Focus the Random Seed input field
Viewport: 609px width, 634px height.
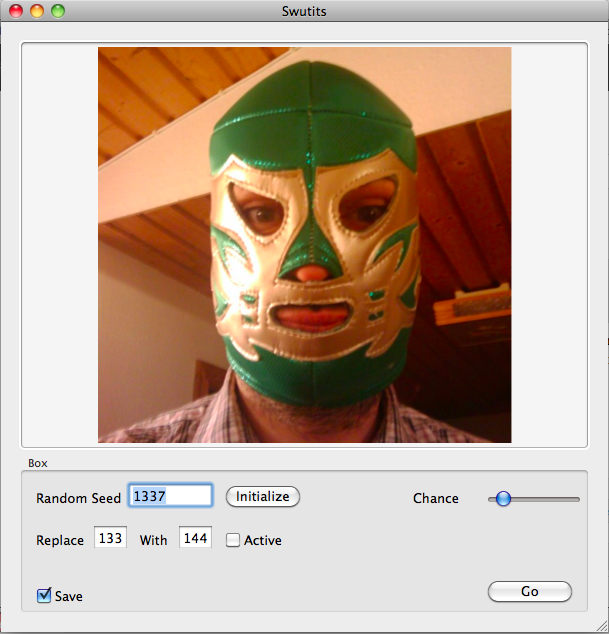(170, 495)
